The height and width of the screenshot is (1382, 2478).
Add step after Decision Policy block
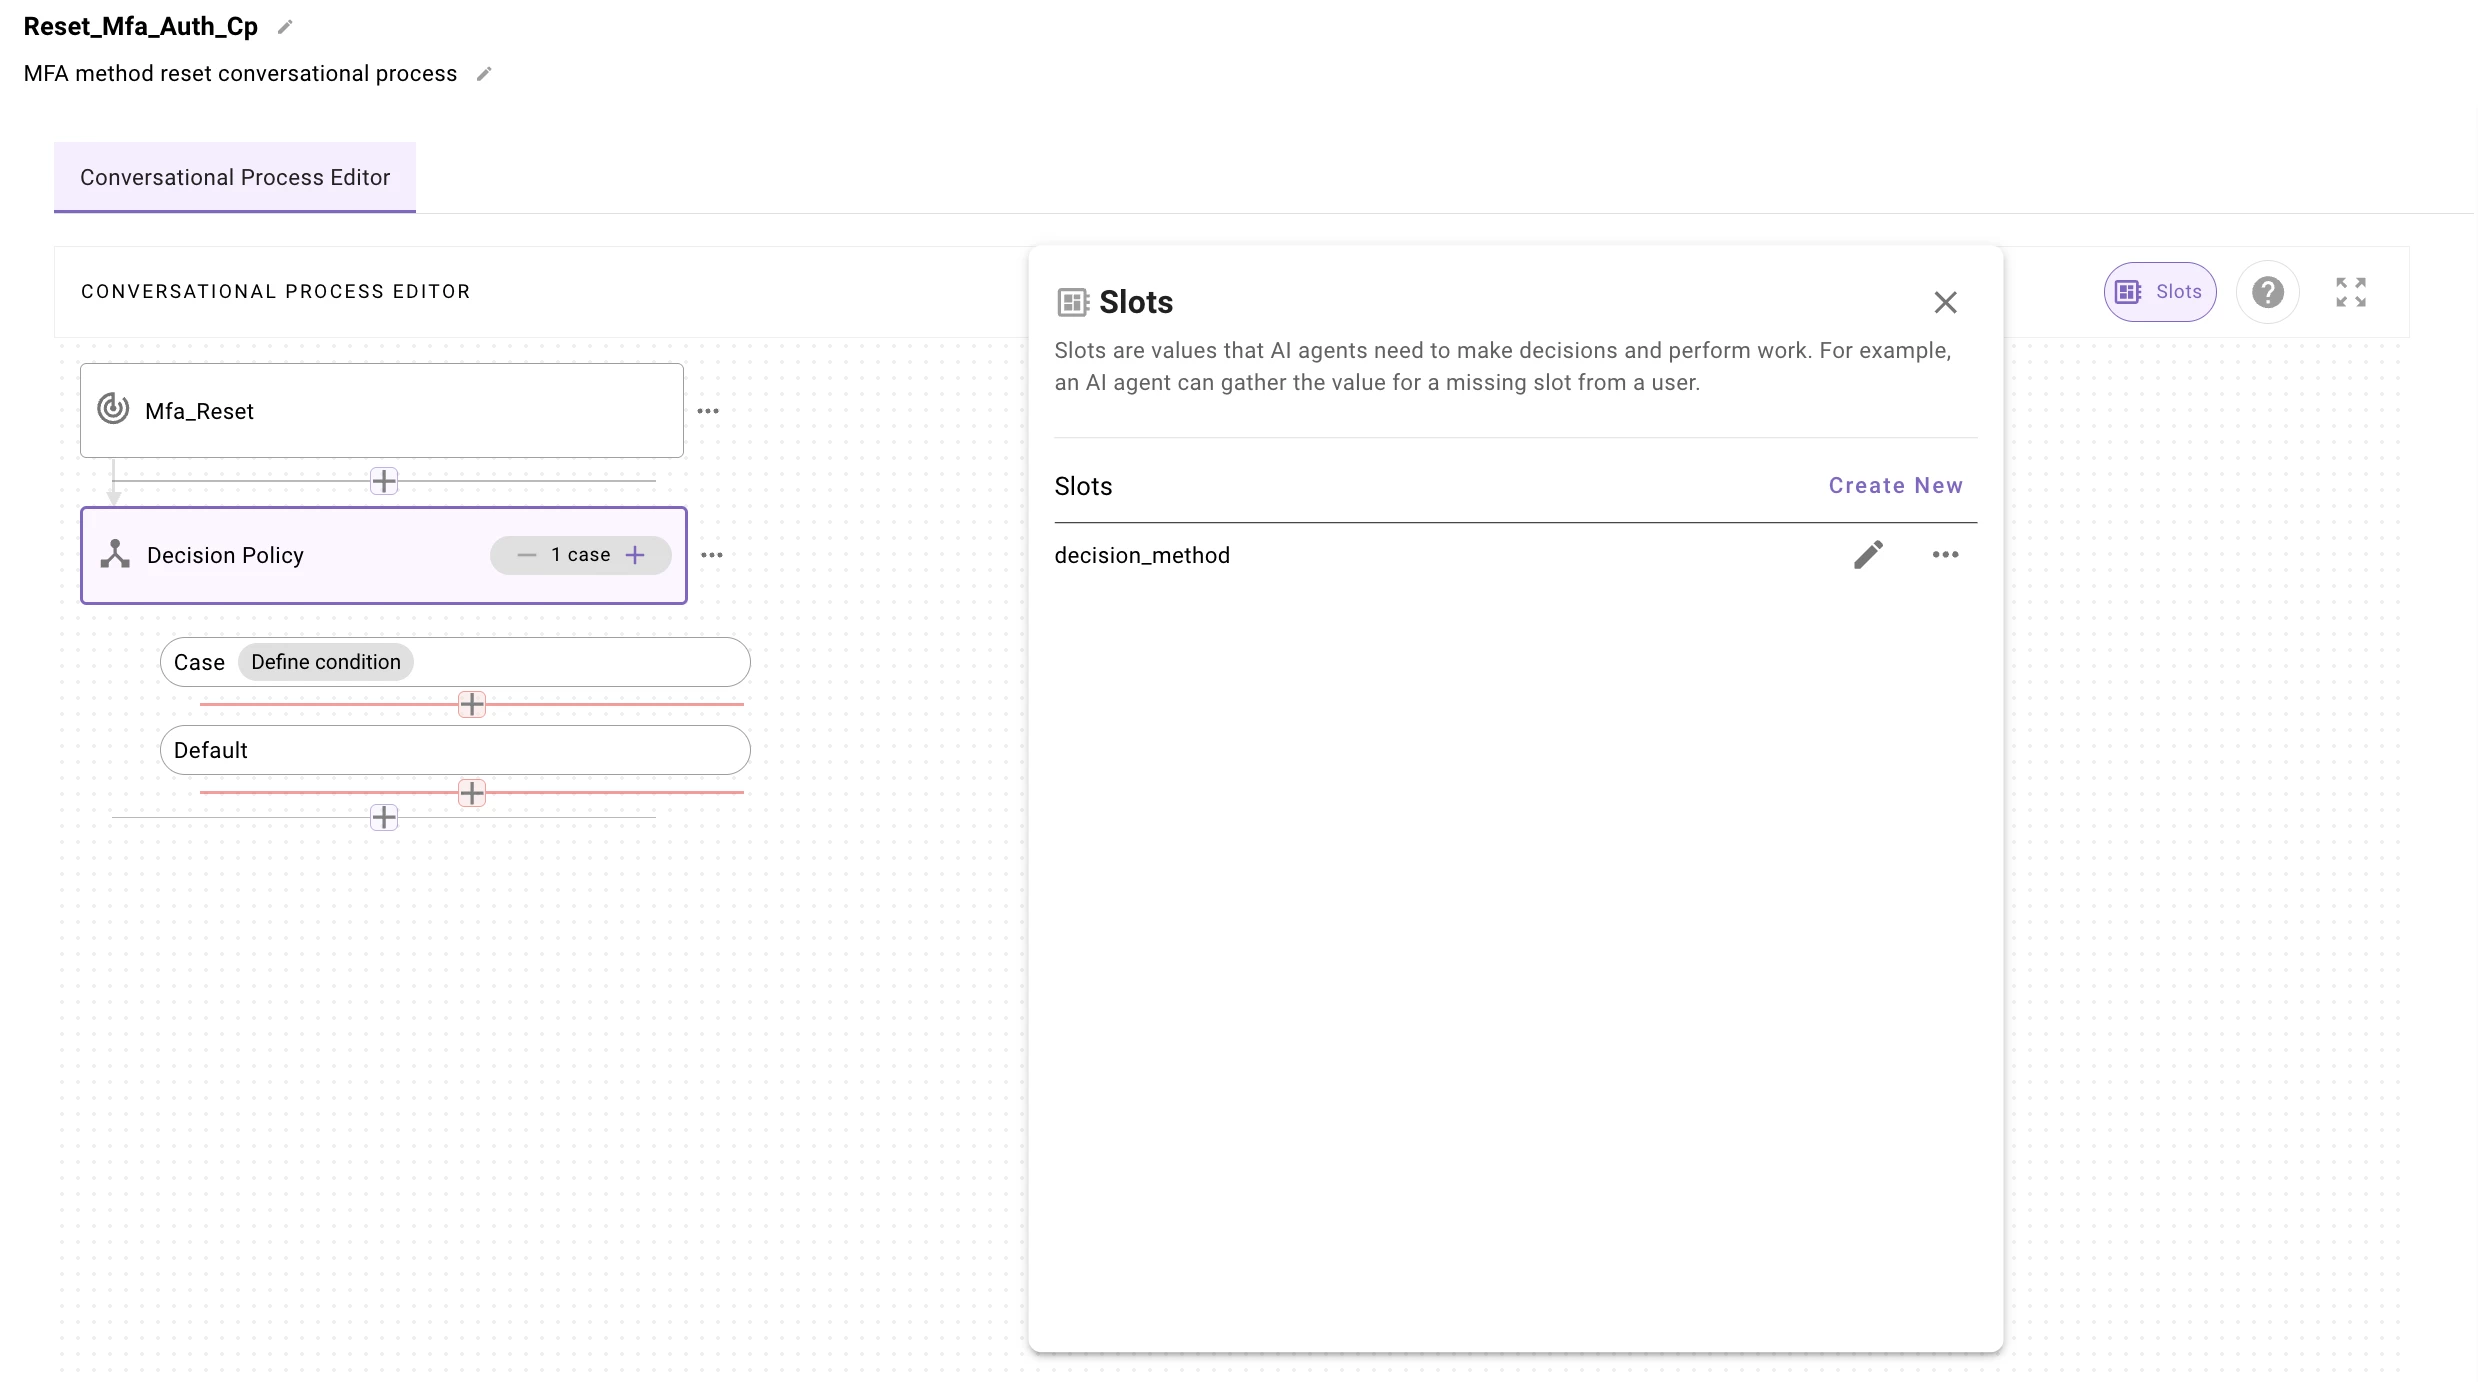[x=384, y=817]
